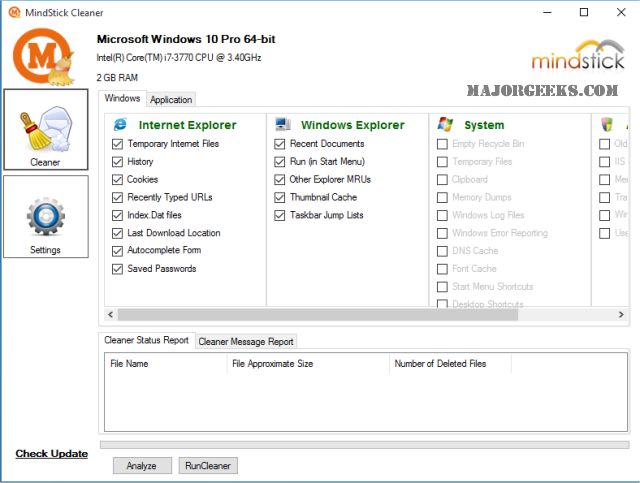
Task: Open the Settings gear icon panel
Action: coord(46,216)
